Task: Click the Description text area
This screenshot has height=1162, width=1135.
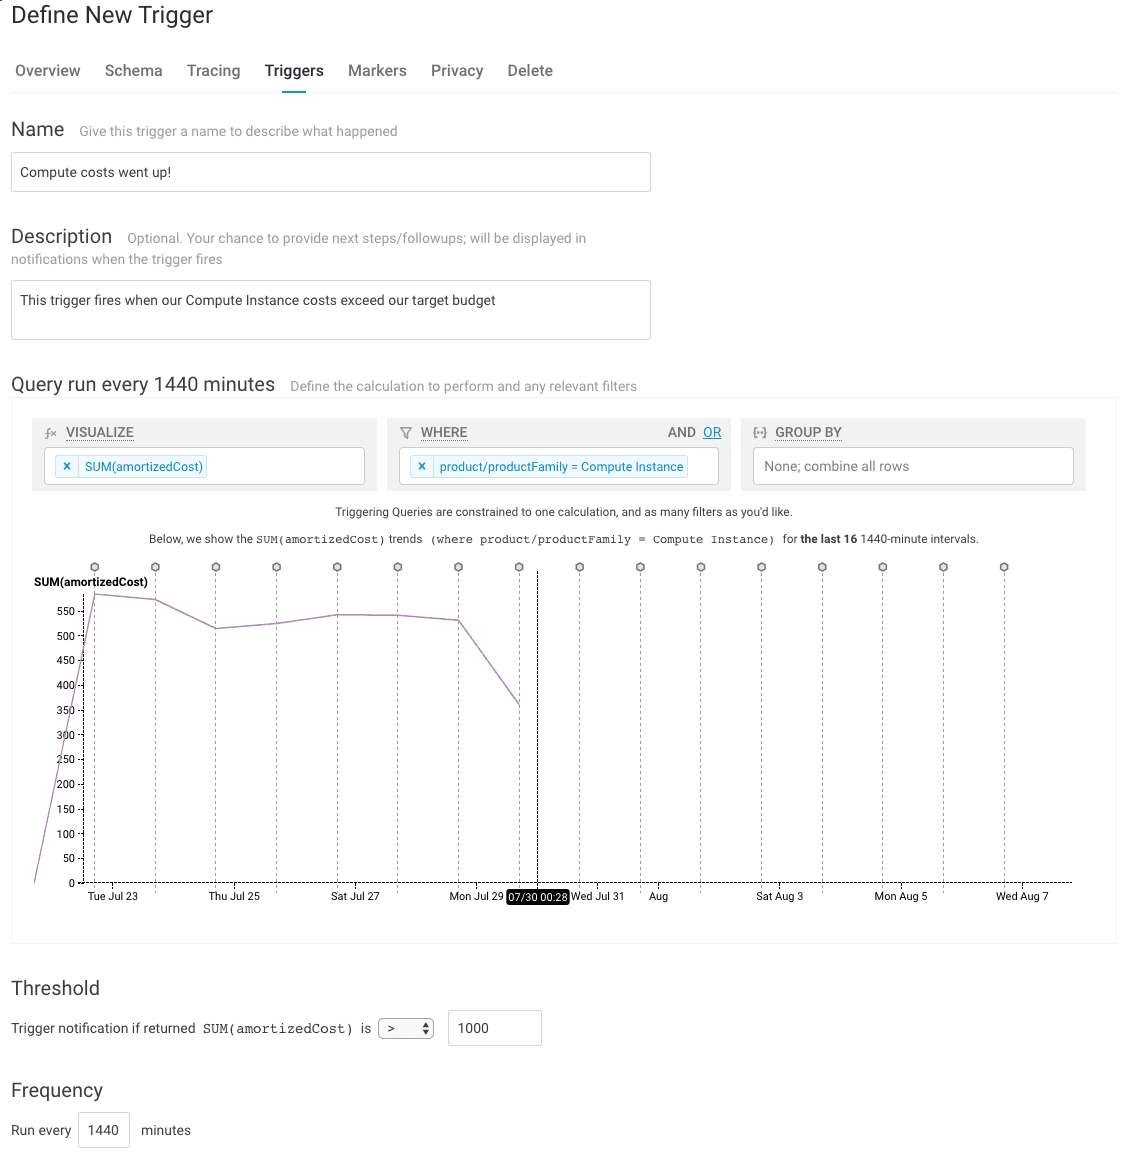Action: coord(330,310)
